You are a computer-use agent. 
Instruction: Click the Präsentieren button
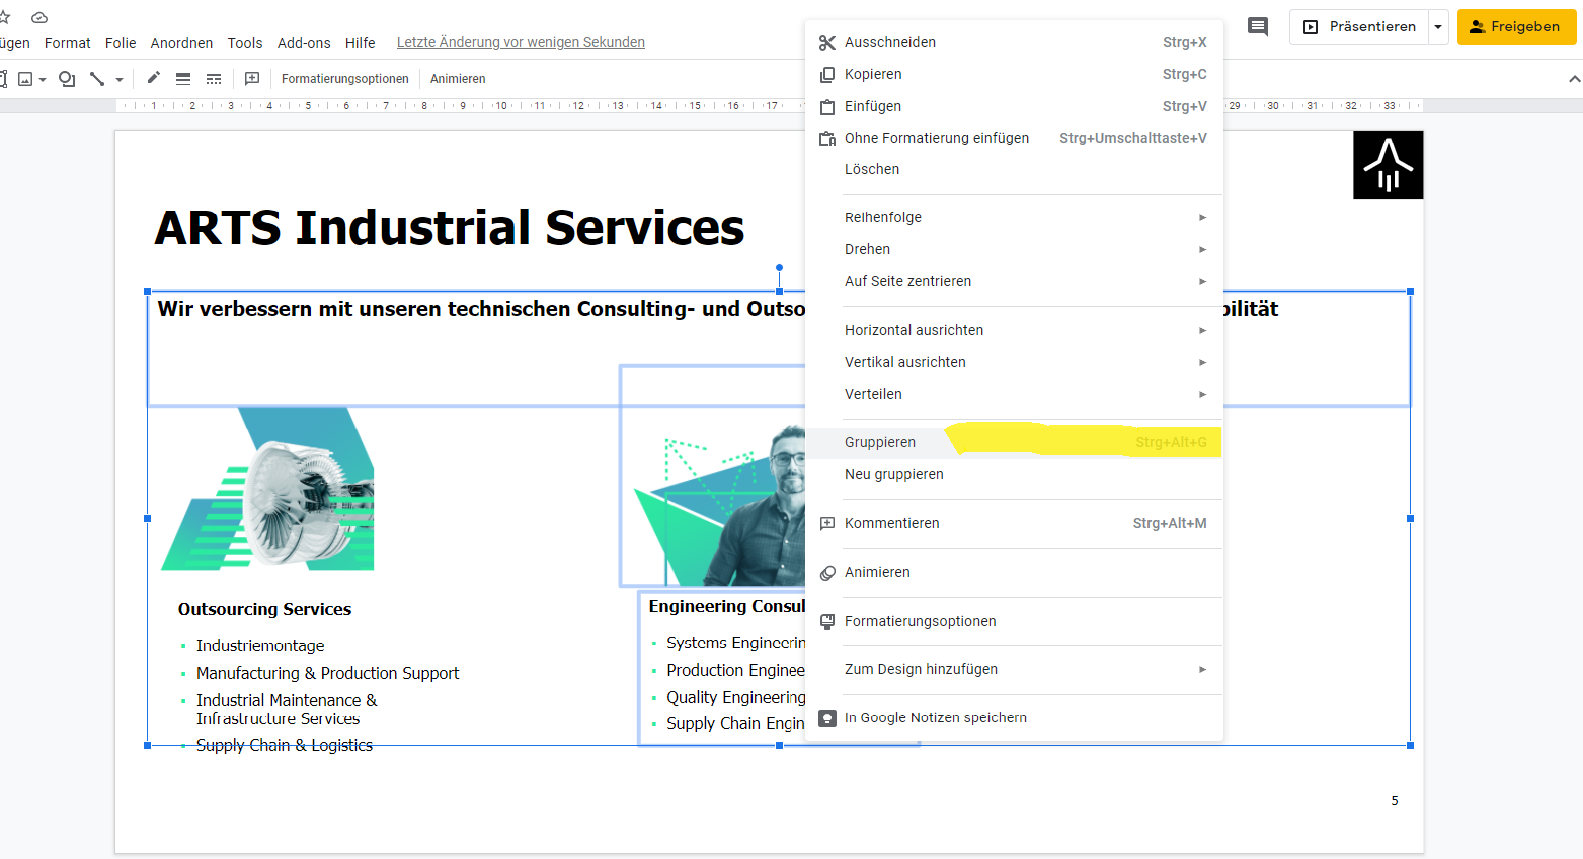tap(1360, 27)
